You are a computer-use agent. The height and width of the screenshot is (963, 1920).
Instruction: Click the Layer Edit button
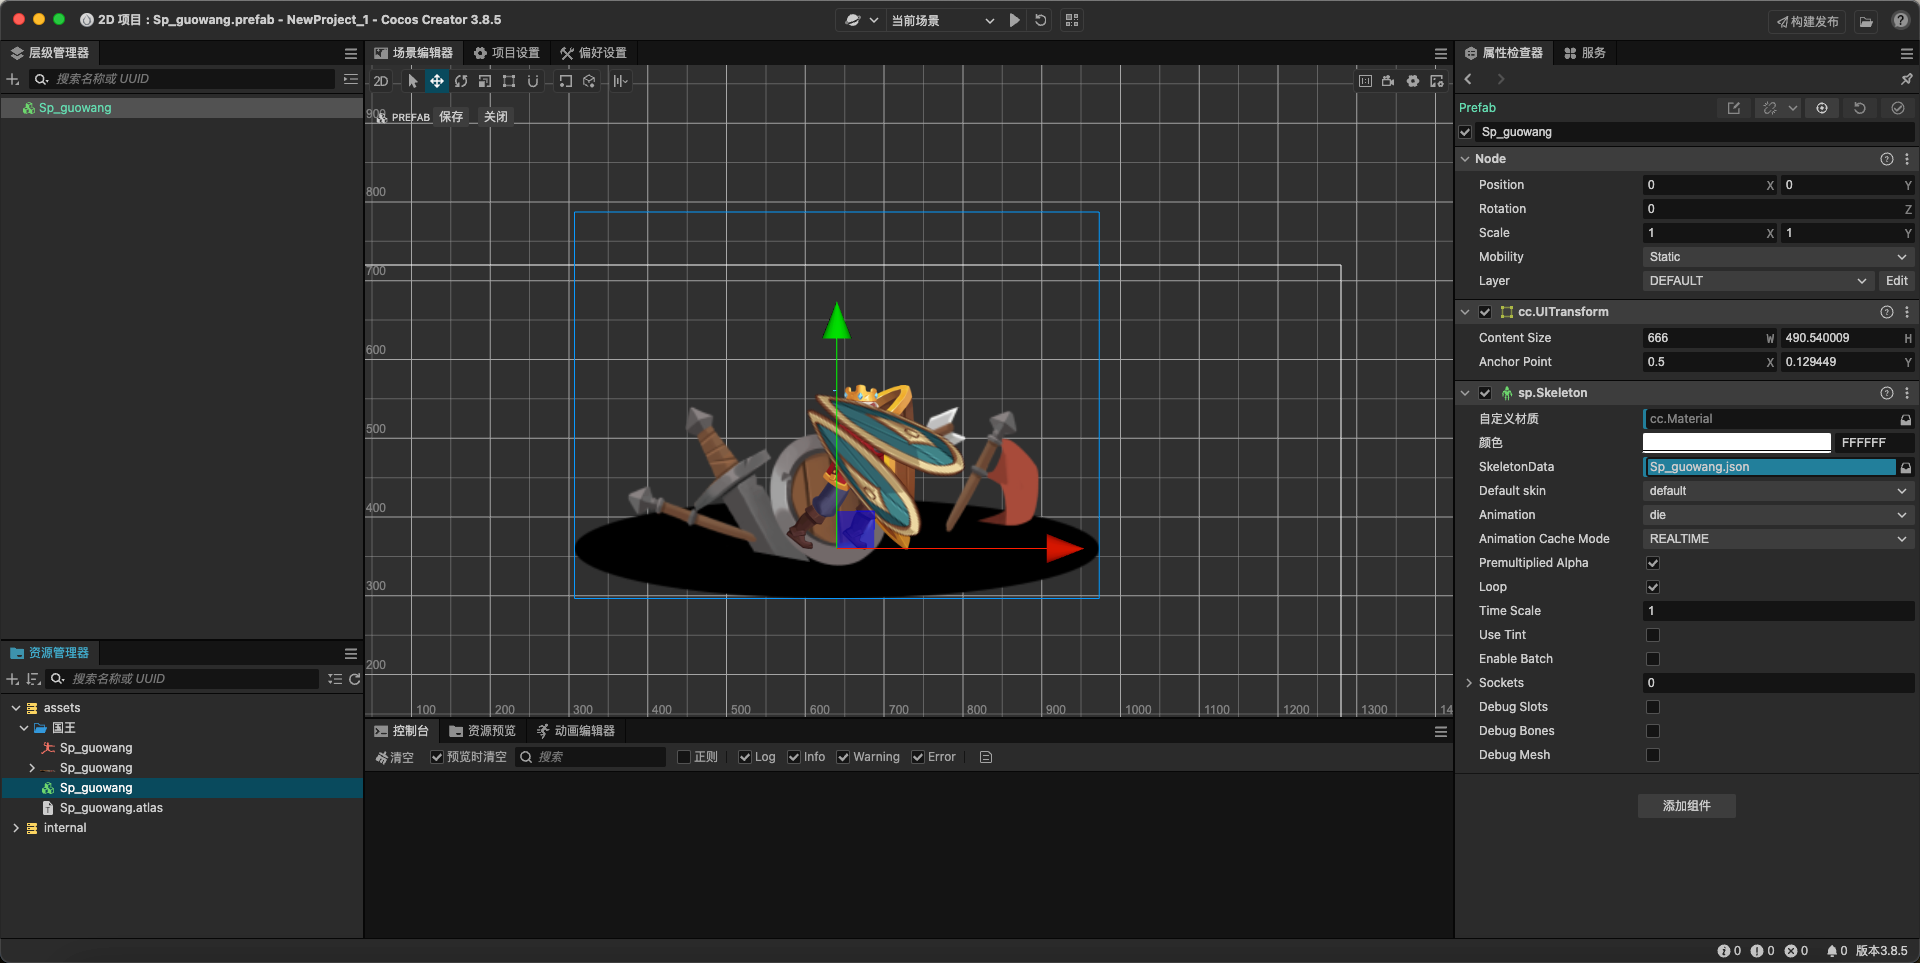pos(1897,281)
